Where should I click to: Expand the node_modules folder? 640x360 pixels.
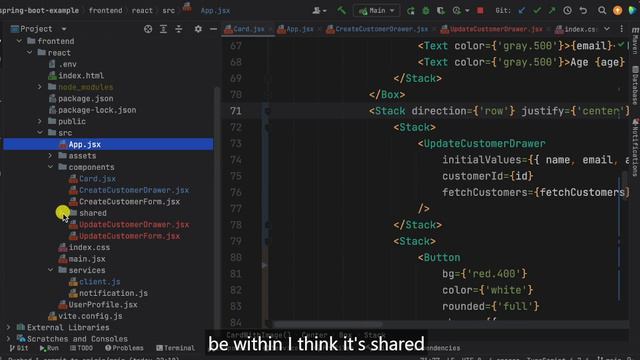click(40, 87)
